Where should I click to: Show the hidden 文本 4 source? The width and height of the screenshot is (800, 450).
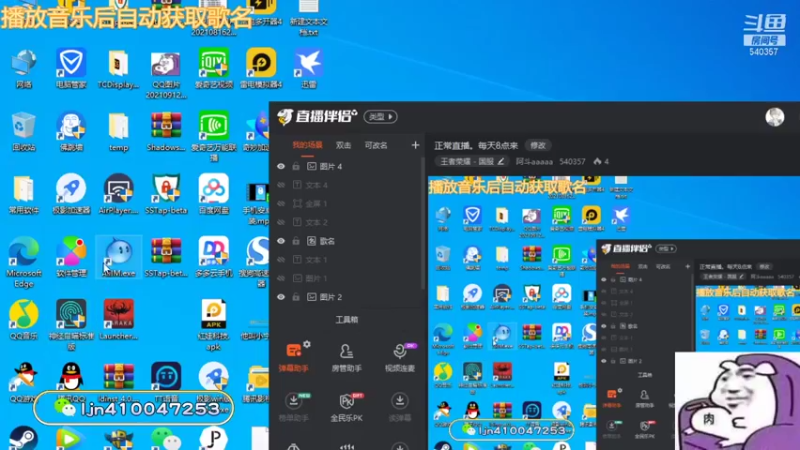pyautogui.click(x=281, y=185)
